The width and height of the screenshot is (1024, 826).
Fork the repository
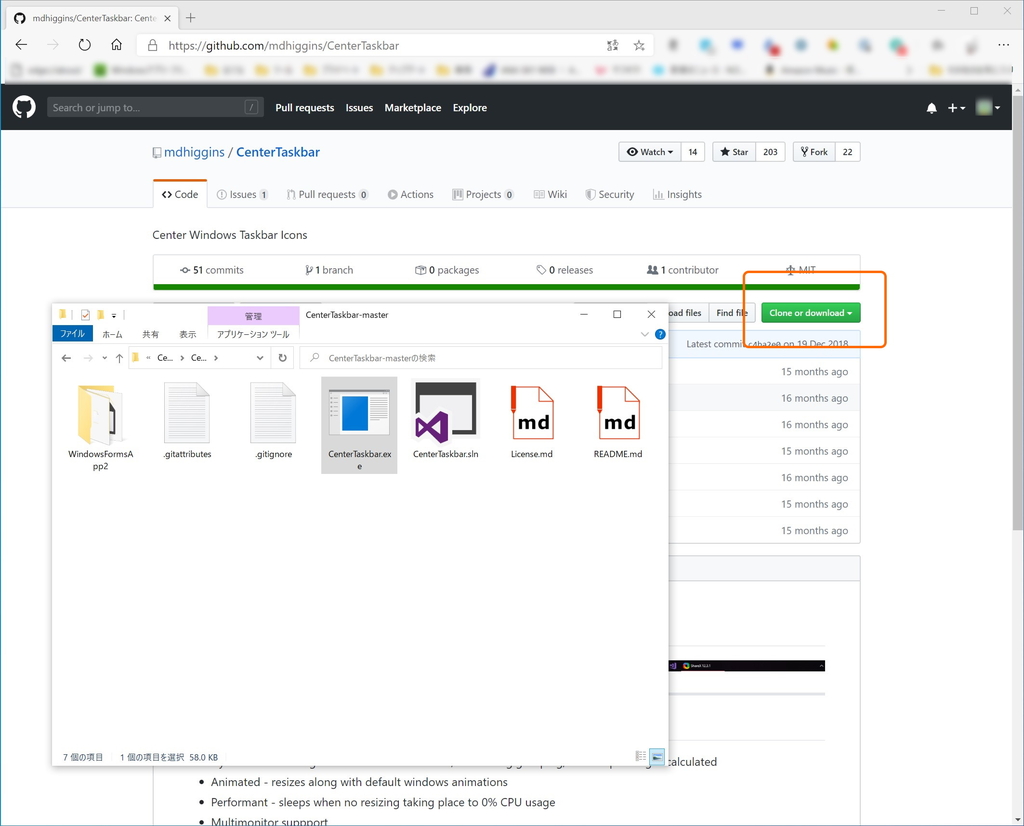pyautogui.click(x=814, y=152)
